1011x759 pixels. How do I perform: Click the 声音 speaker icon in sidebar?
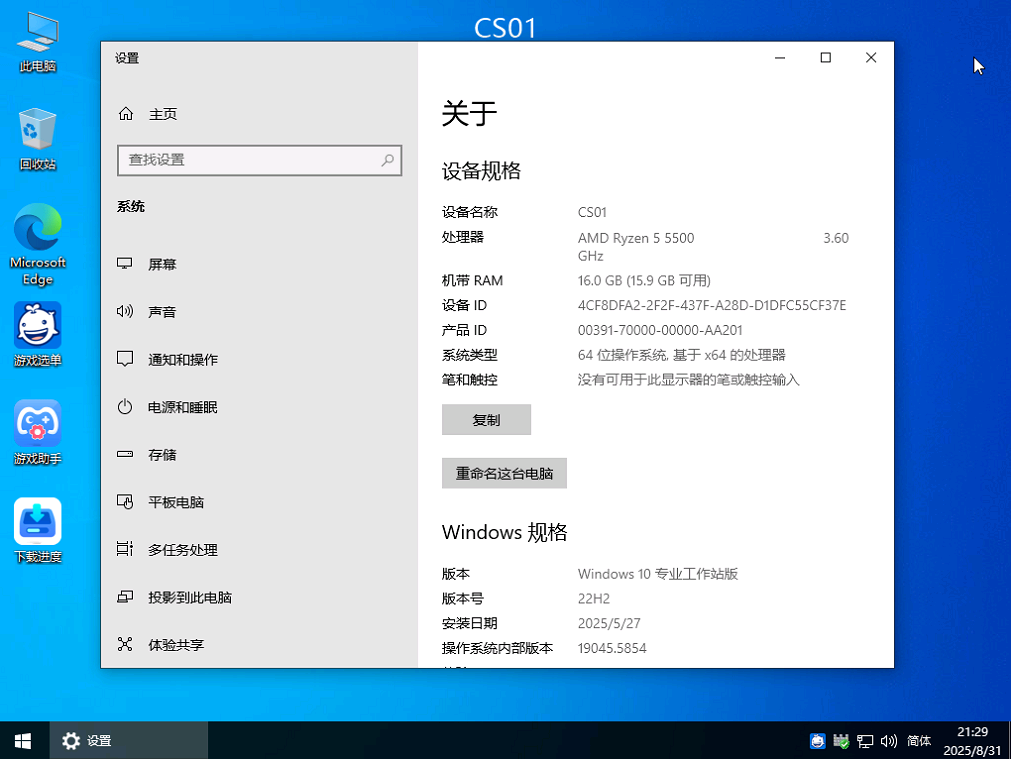click(x=124, y=311)
